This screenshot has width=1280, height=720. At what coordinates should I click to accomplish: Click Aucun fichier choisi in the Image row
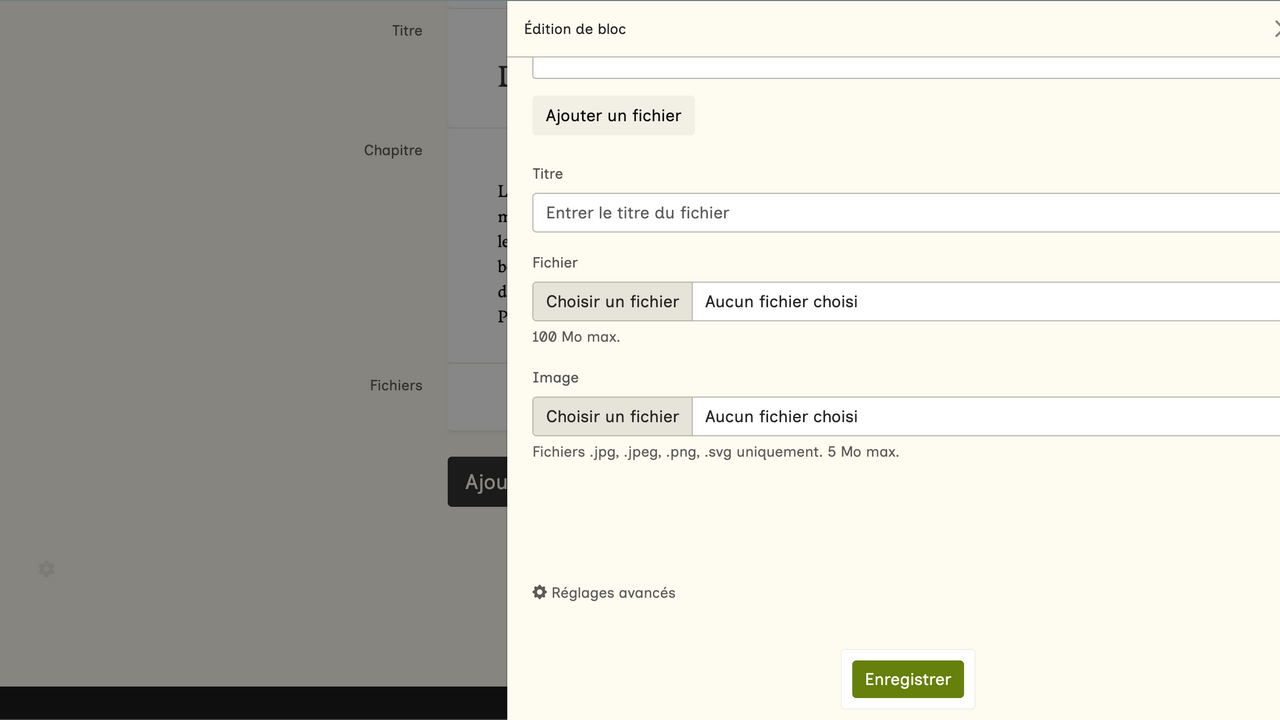pyautogui.click(x=781, y=416)
